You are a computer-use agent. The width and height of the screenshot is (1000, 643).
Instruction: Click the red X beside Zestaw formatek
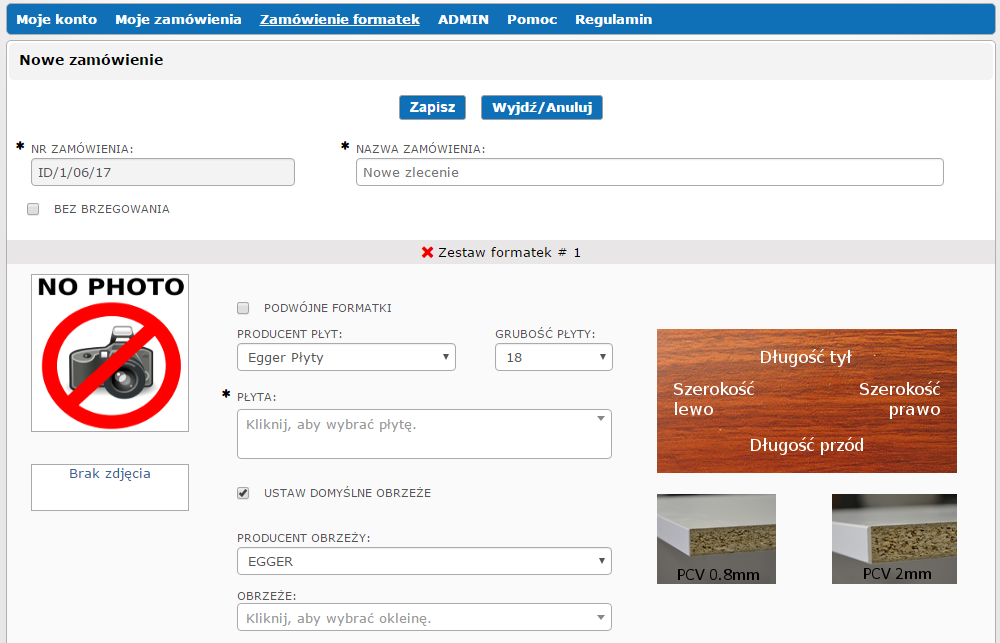click(x=427, y=253)
